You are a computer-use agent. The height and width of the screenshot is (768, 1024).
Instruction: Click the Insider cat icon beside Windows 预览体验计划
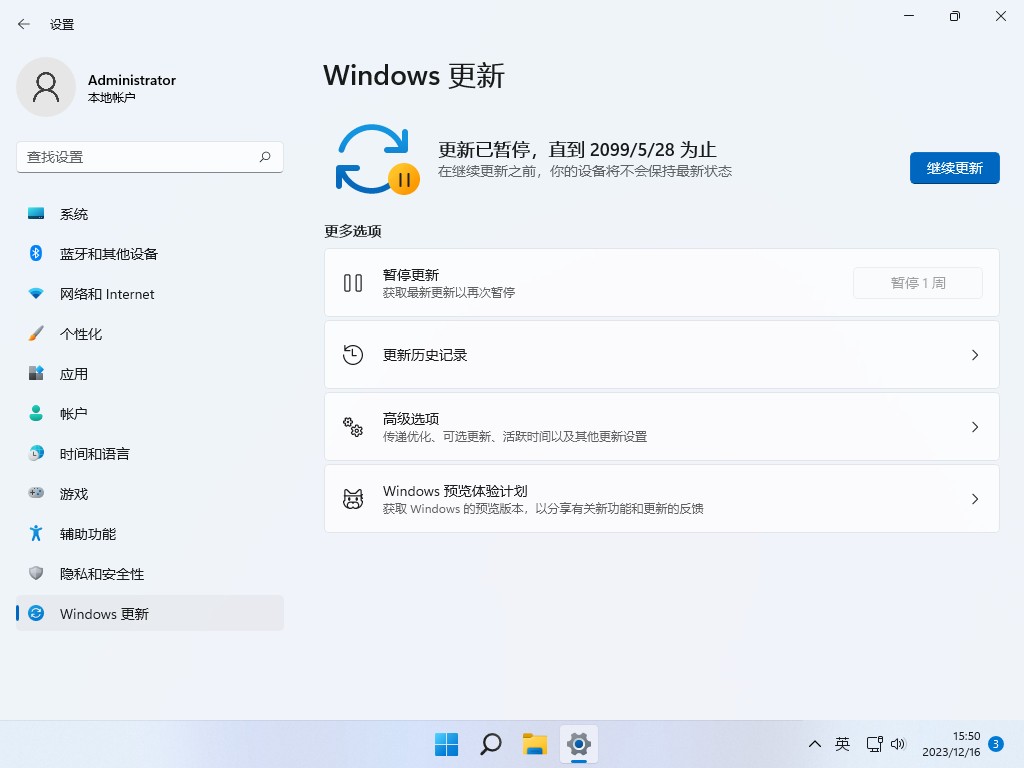[353, 499]
